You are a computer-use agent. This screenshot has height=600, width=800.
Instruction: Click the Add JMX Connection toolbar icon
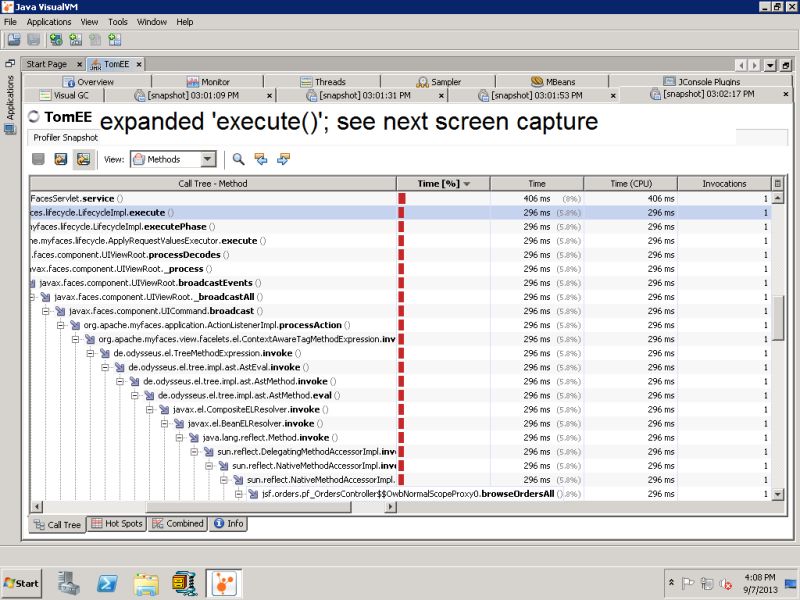tap(75, 40)
